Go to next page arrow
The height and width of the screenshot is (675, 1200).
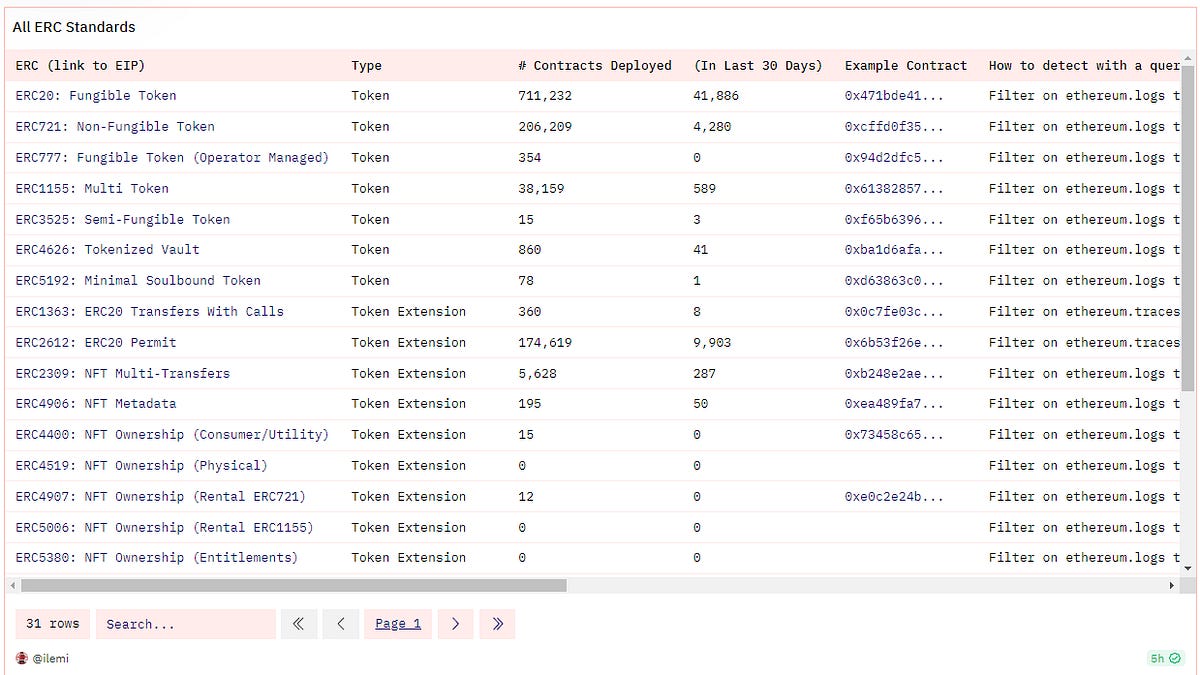point(455,624)
